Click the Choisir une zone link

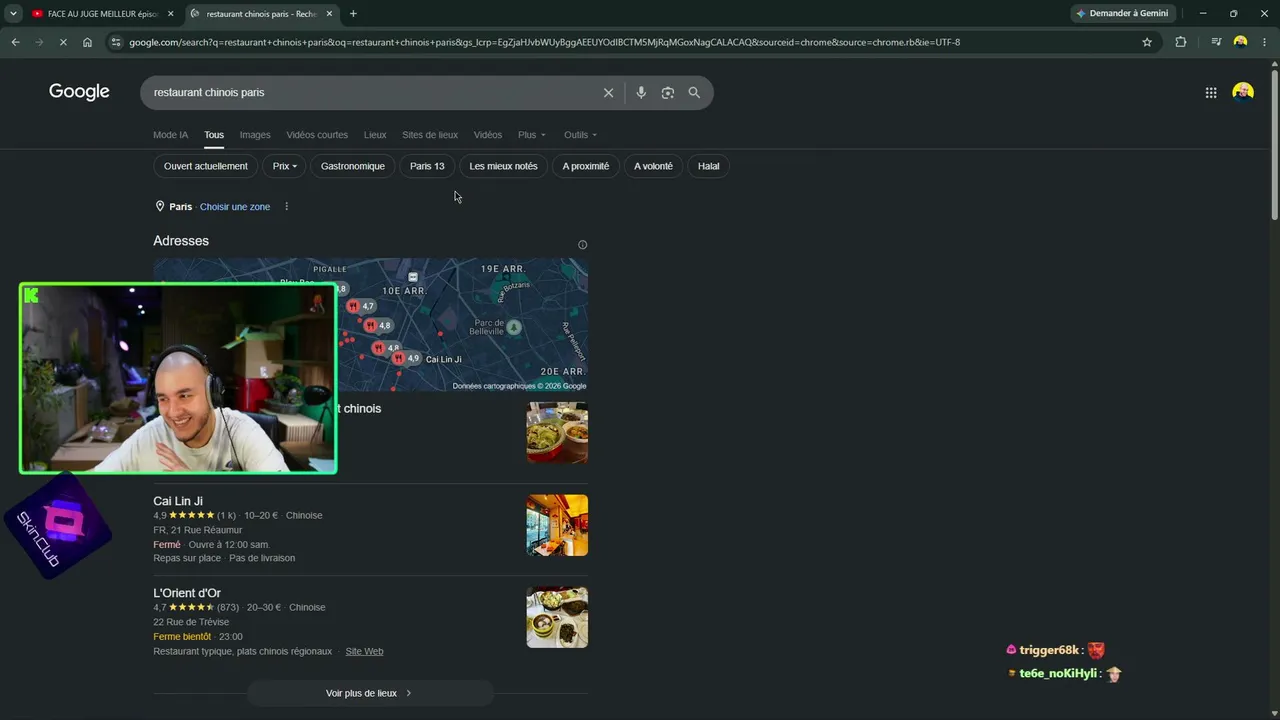235,207
